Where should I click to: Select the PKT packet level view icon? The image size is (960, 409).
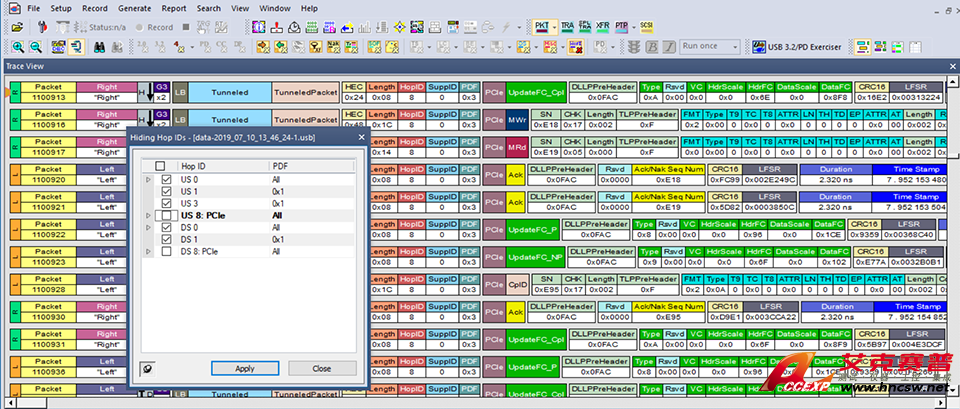tap(542, 27)
